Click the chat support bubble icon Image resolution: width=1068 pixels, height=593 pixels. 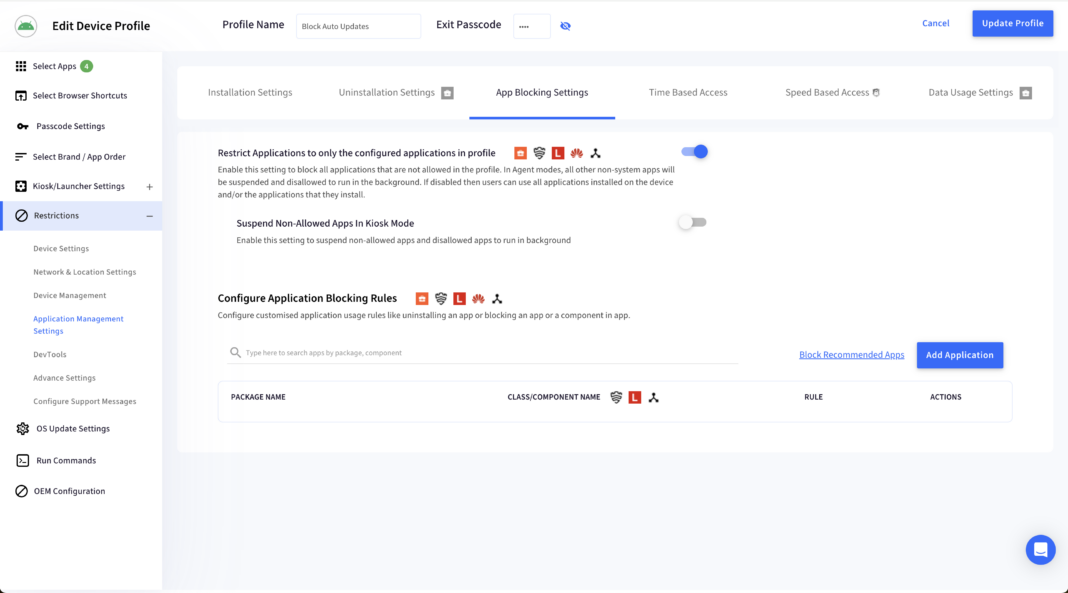(1040, 549)
